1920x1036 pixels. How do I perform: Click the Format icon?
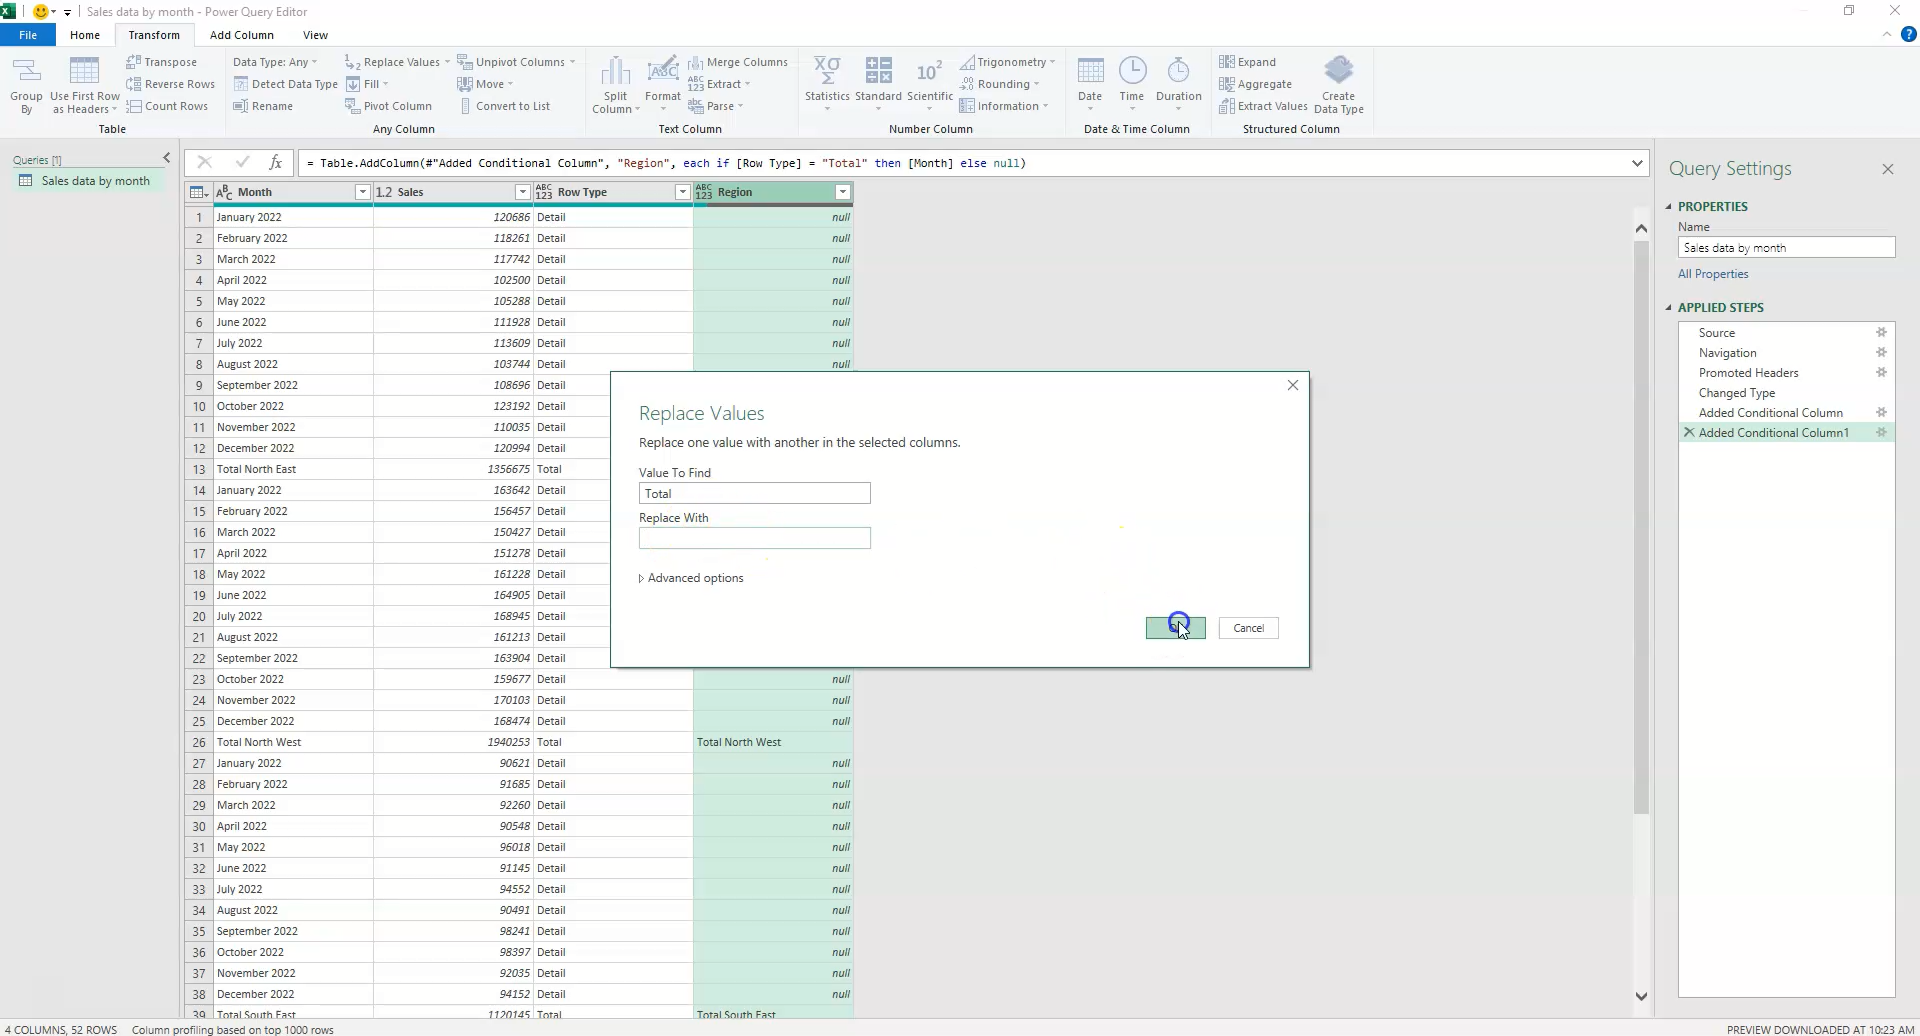coord(663,84)
